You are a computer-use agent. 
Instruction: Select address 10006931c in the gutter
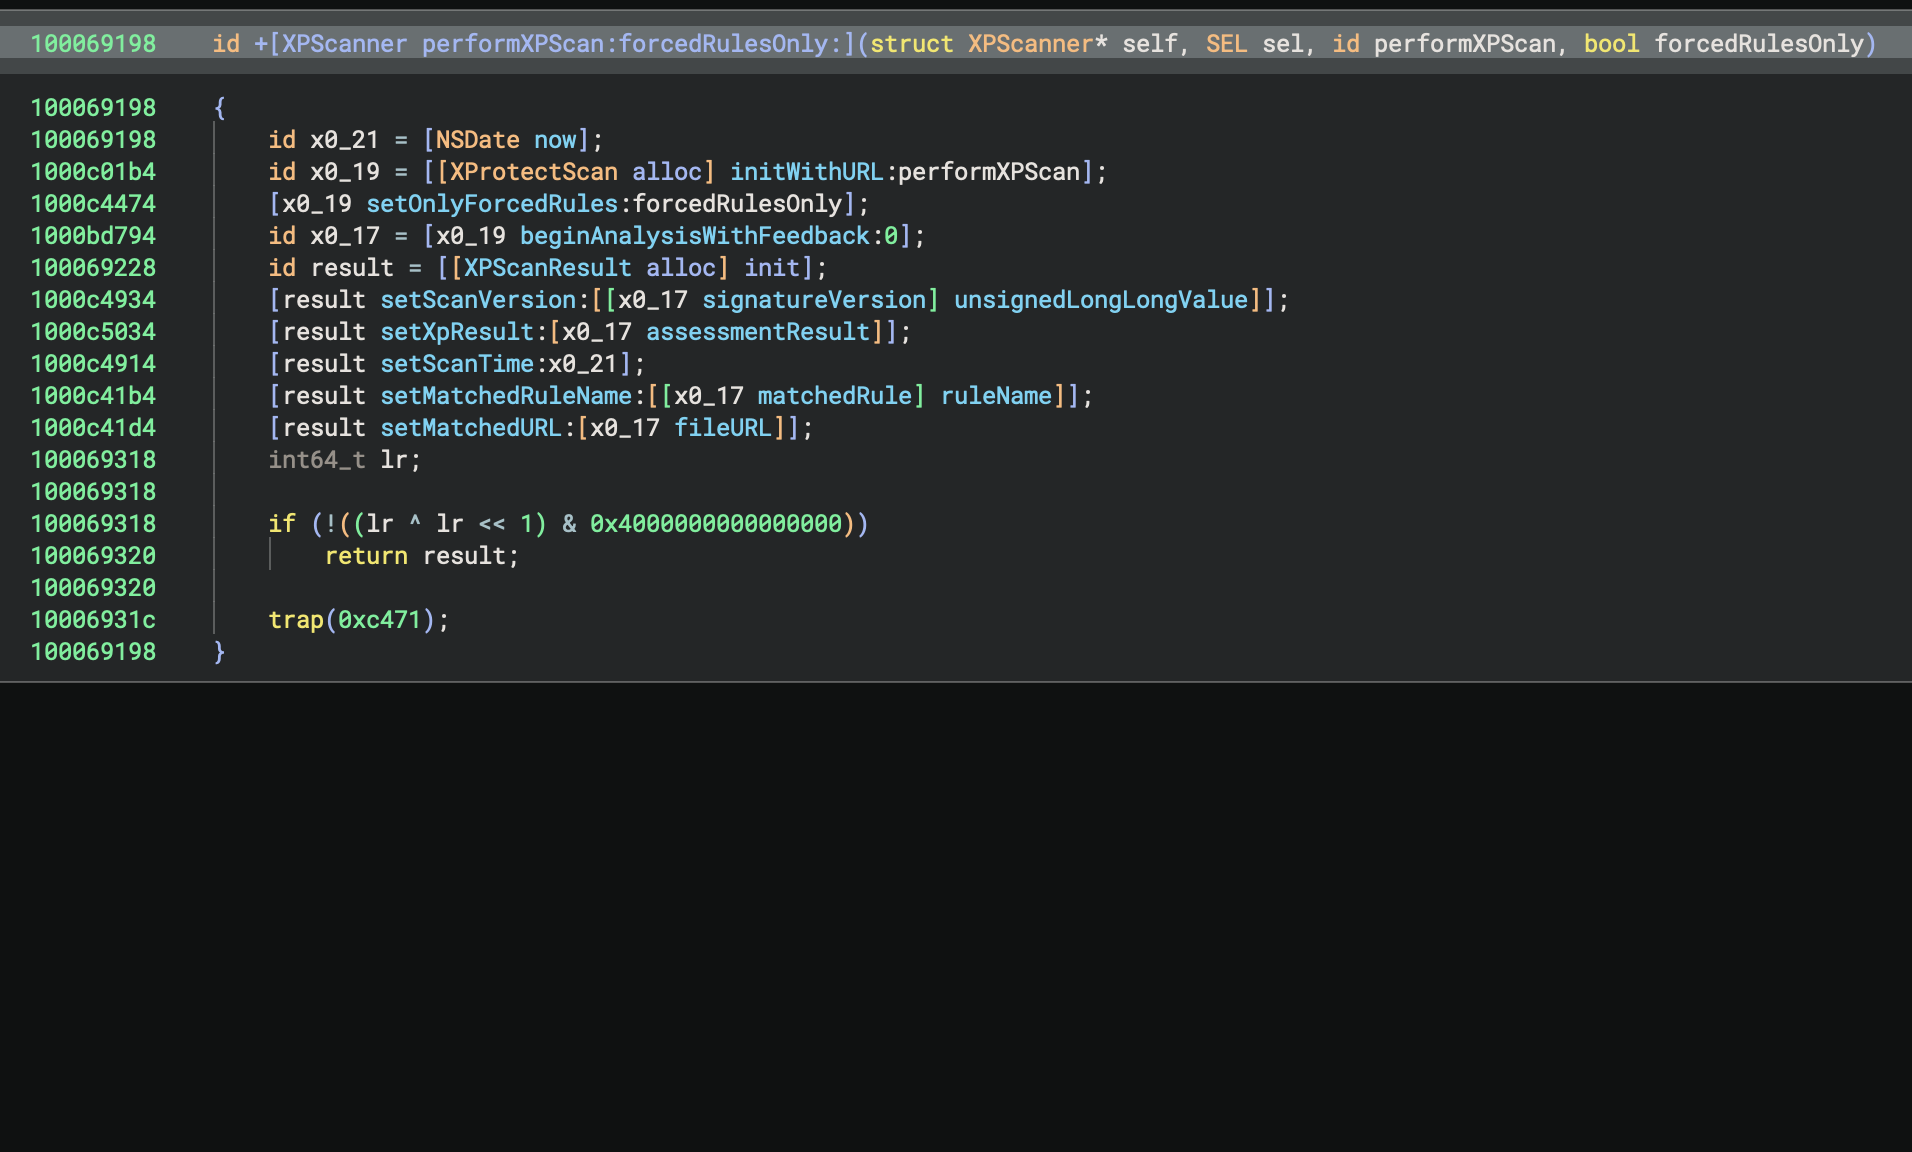[93, 620]
